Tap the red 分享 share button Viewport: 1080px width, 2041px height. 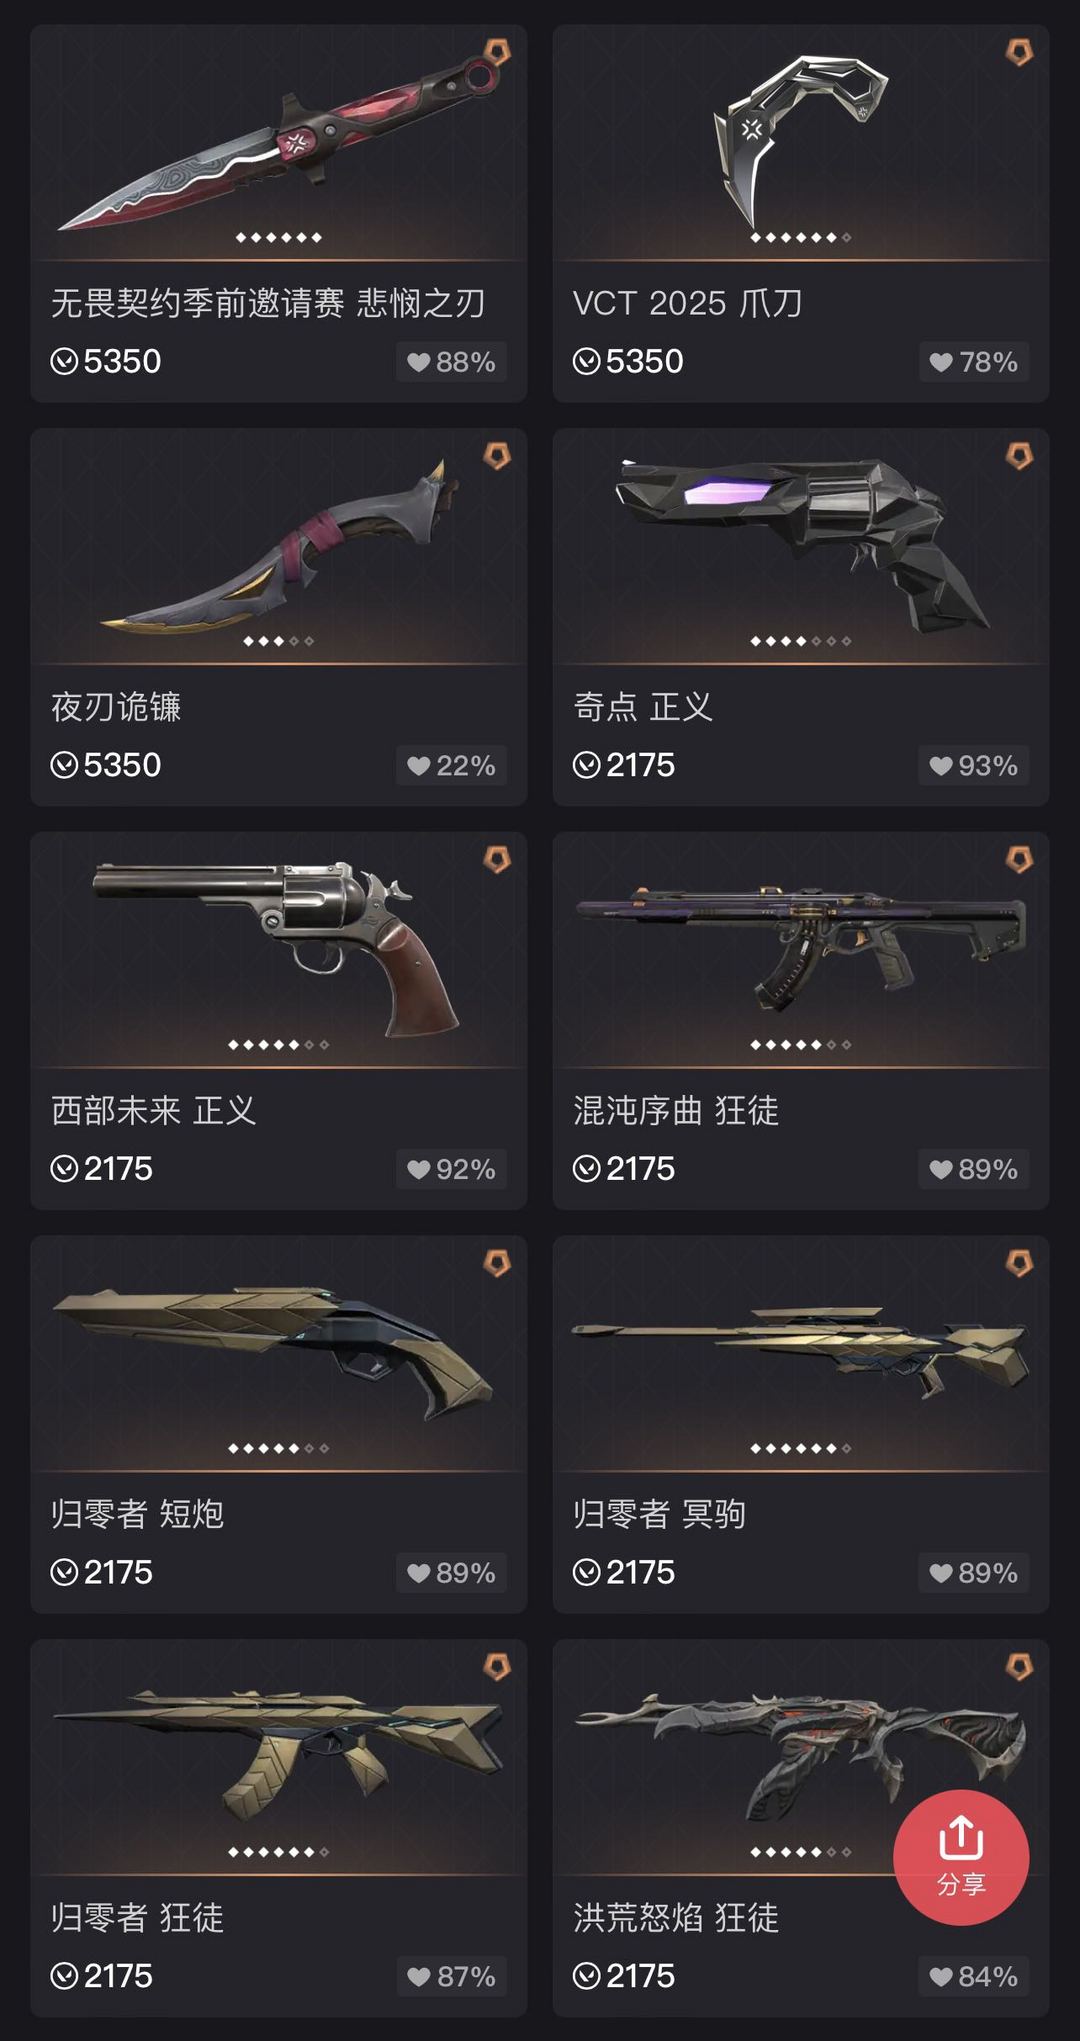(961, 1857)
